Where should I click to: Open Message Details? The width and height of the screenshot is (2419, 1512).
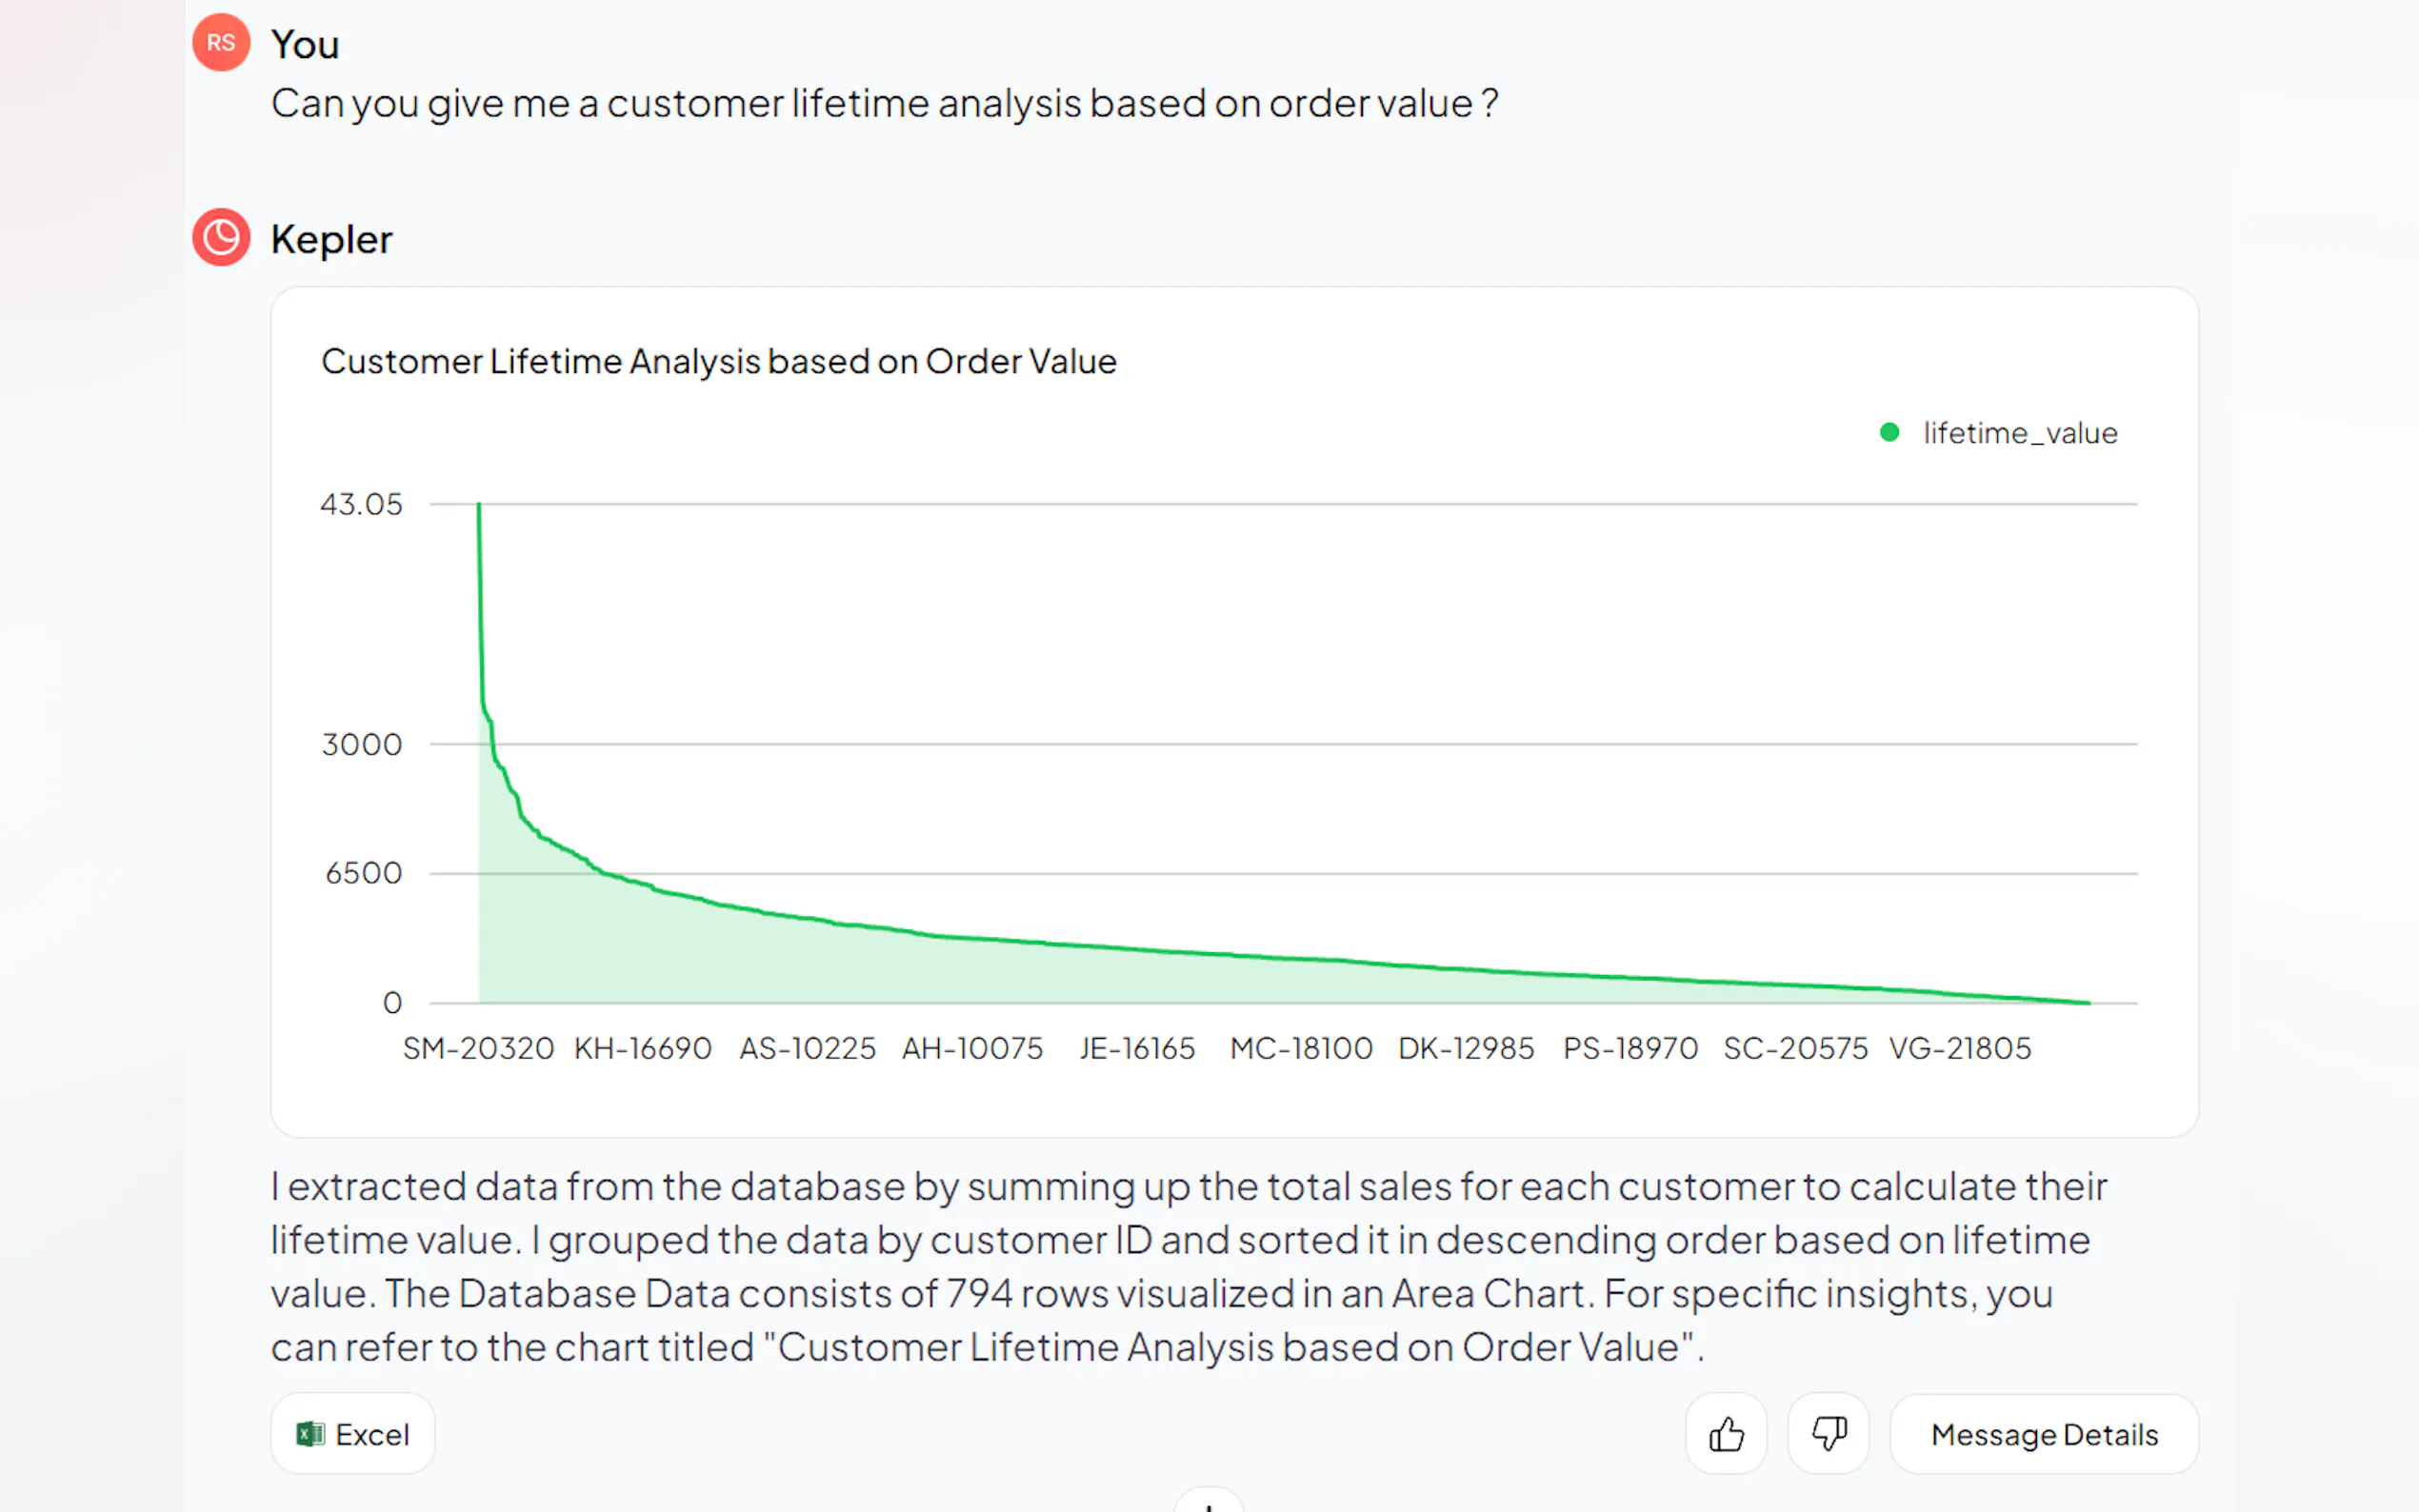pos(2043,1434)
